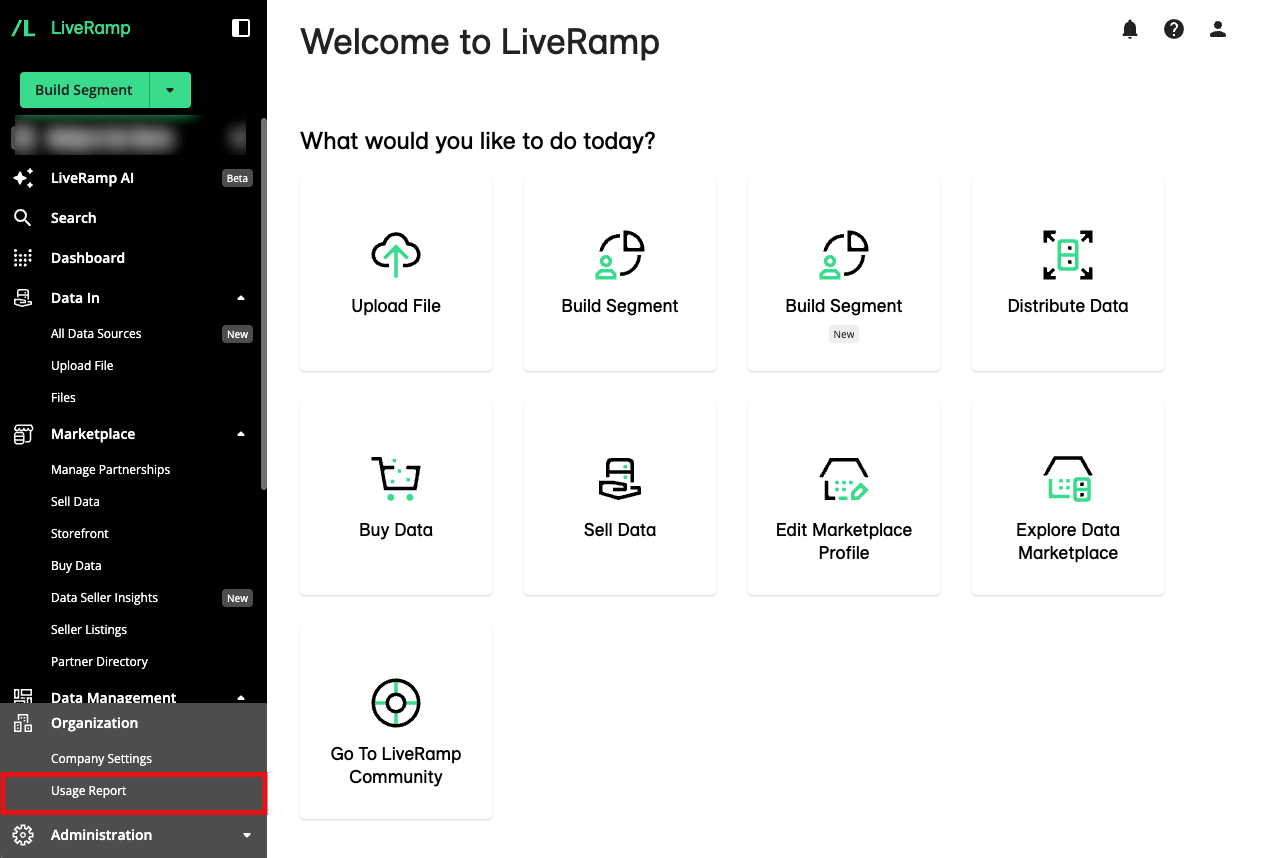The image size is (1264, 858).
Task: Click the green Build Segment button
Action: coord(84,90)
